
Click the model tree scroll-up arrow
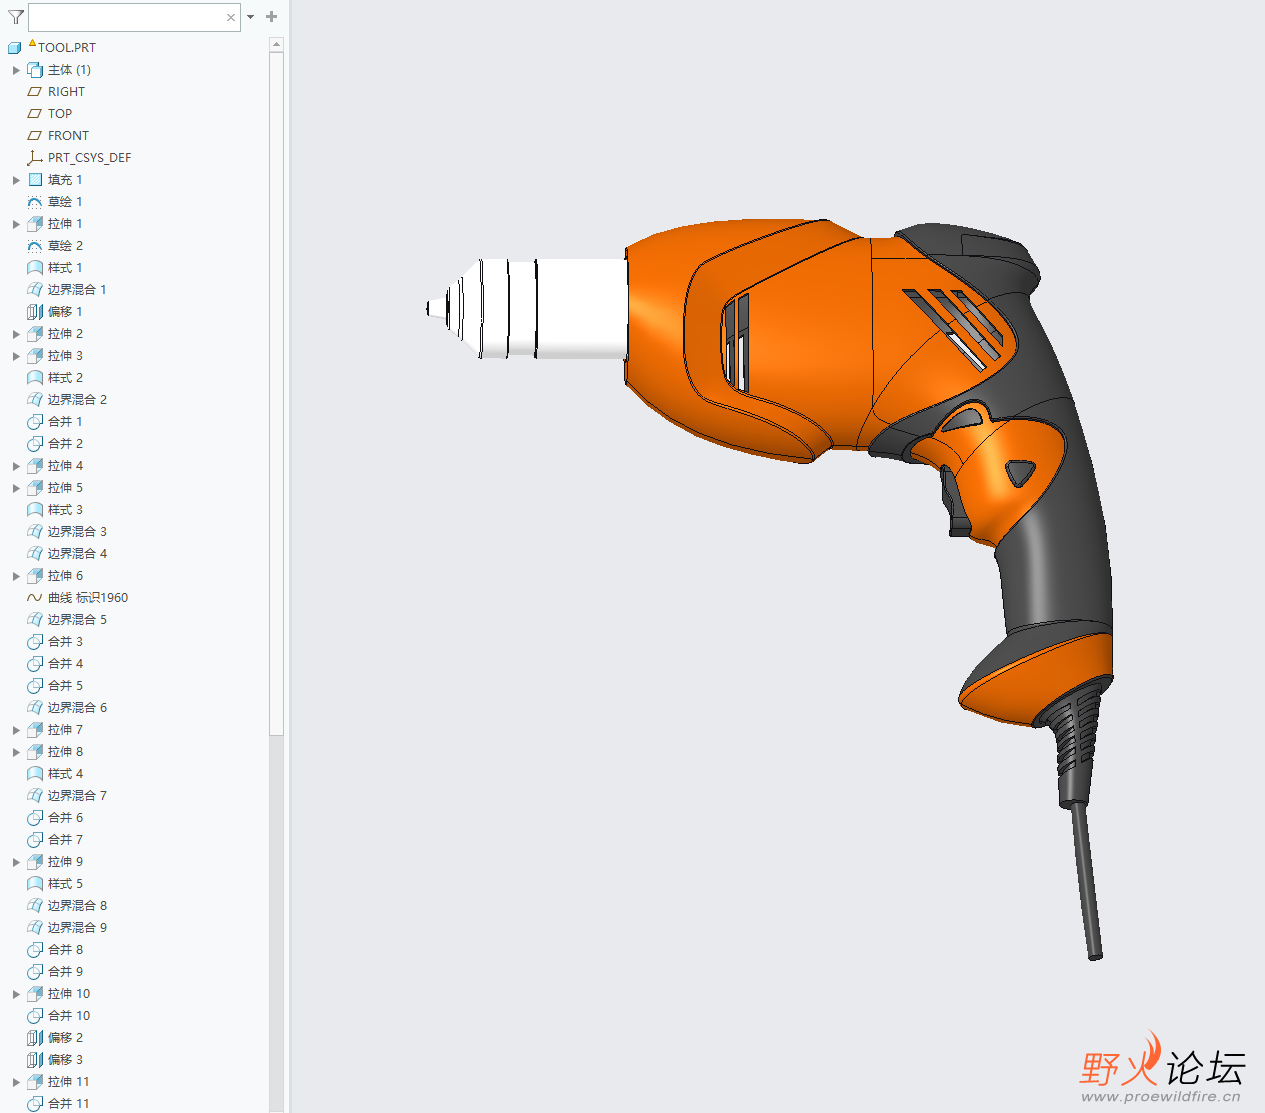point(276,45)
